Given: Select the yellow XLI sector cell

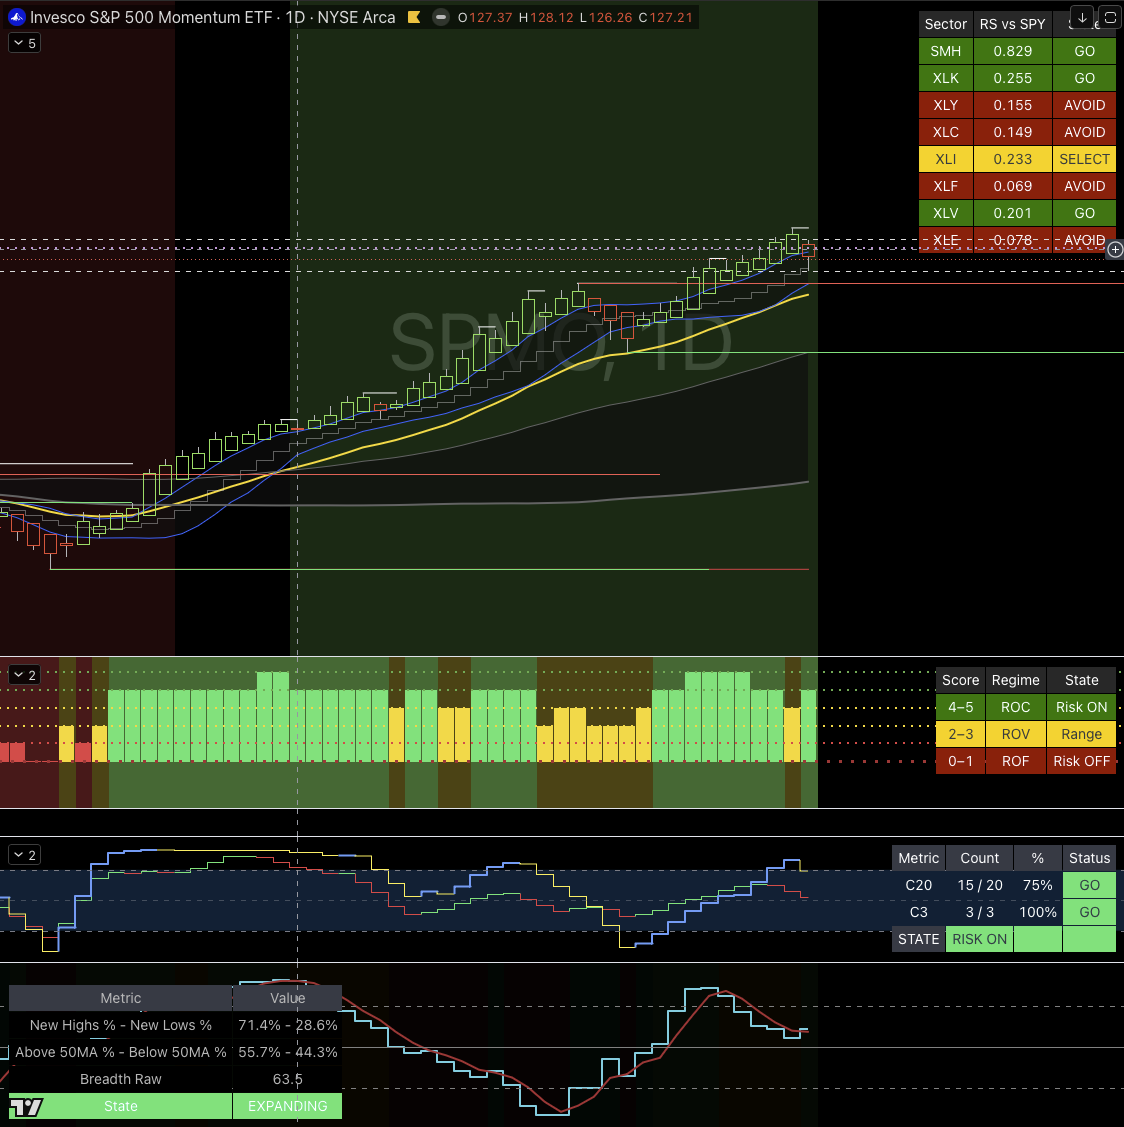Looking at the screenshot, I should [x=945, y=159].
